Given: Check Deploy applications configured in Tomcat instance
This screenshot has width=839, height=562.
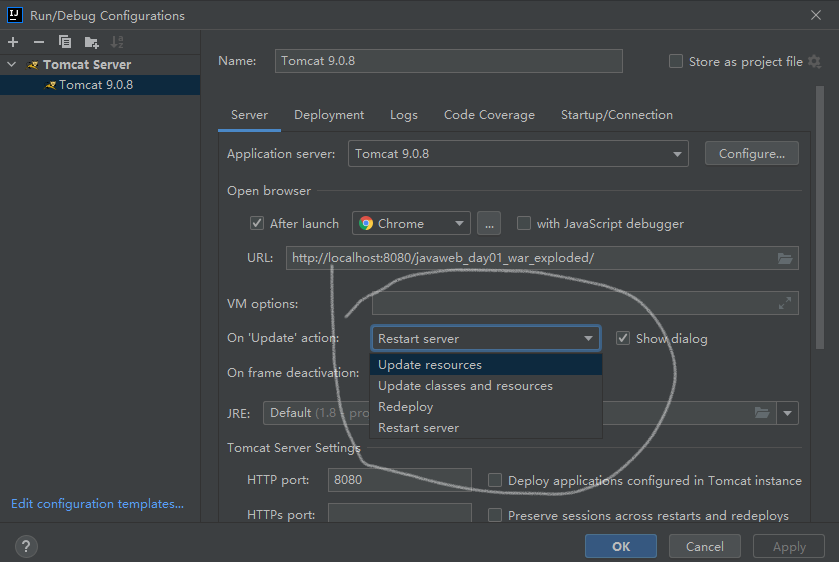Looking at the screenshot, I should (495, 480).
